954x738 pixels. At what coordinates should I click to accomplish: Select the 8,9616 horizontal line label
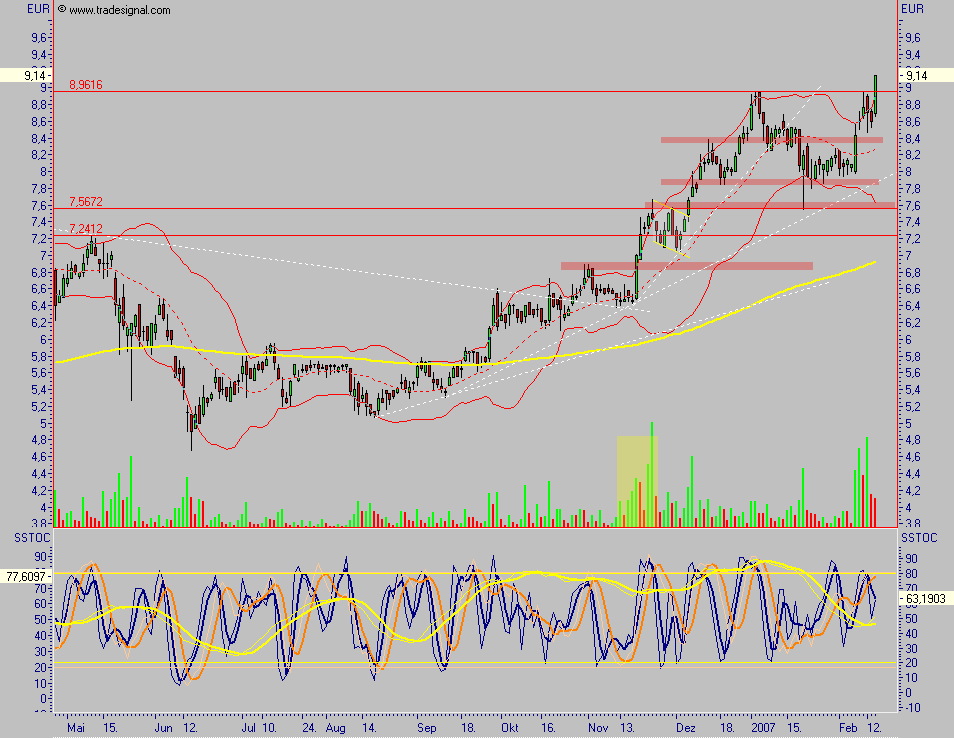coord(85,86)
